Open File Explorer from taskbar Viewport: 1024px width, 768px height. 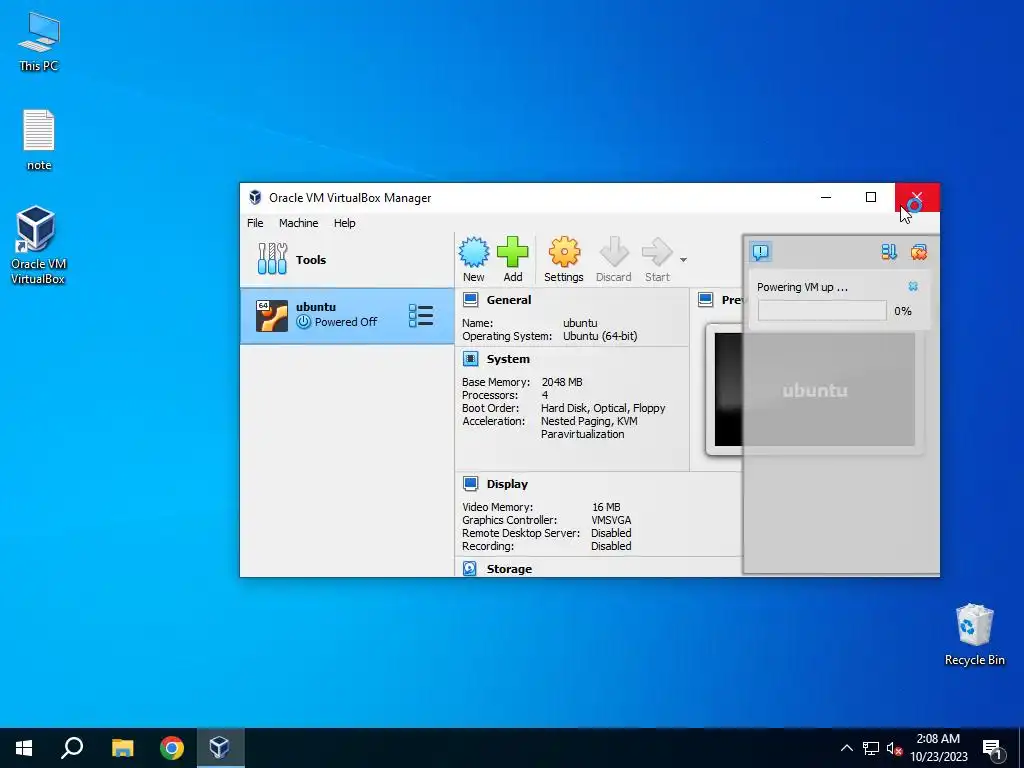click(x=122, y=748)
